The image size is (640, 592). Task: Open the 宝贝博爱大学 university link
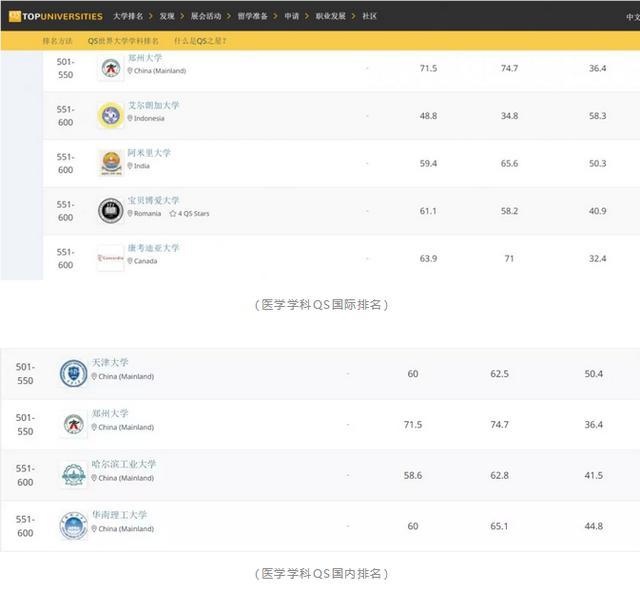coord(153,200)
